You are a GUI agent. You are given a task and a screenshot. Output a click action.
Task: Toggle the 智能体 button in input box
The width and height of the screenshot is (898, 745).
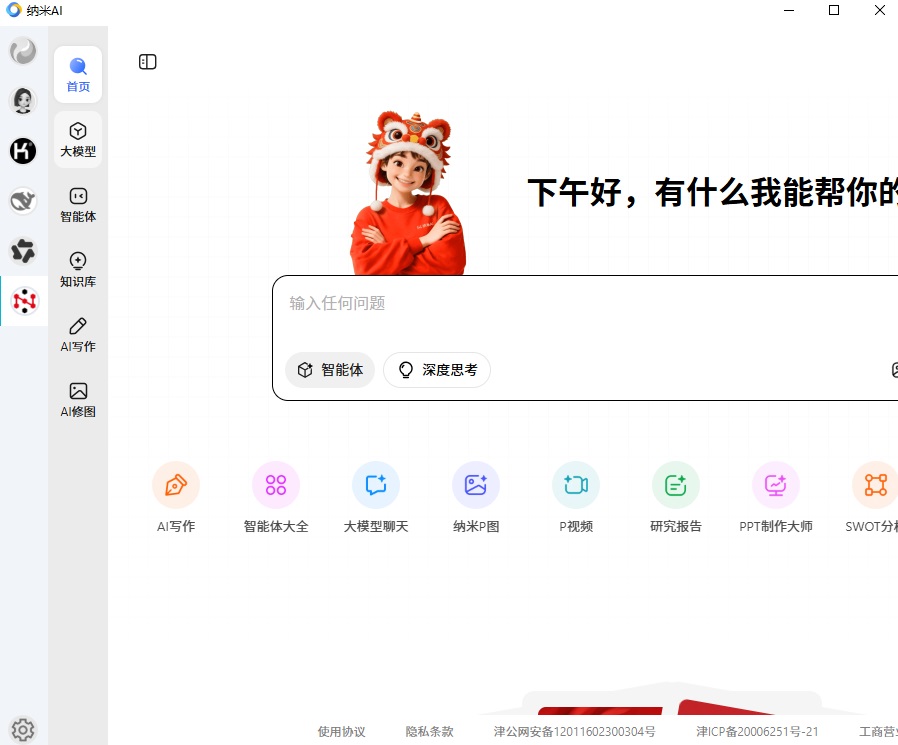tap(330, 370)
